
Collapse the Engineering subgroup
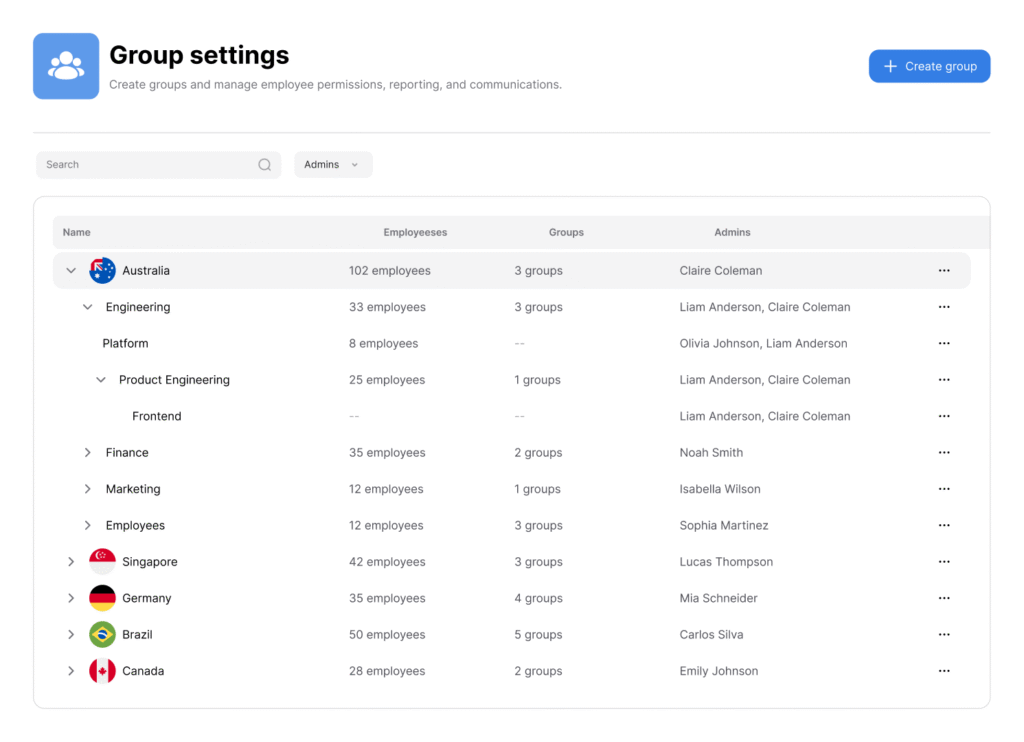(x=88, y=307)
